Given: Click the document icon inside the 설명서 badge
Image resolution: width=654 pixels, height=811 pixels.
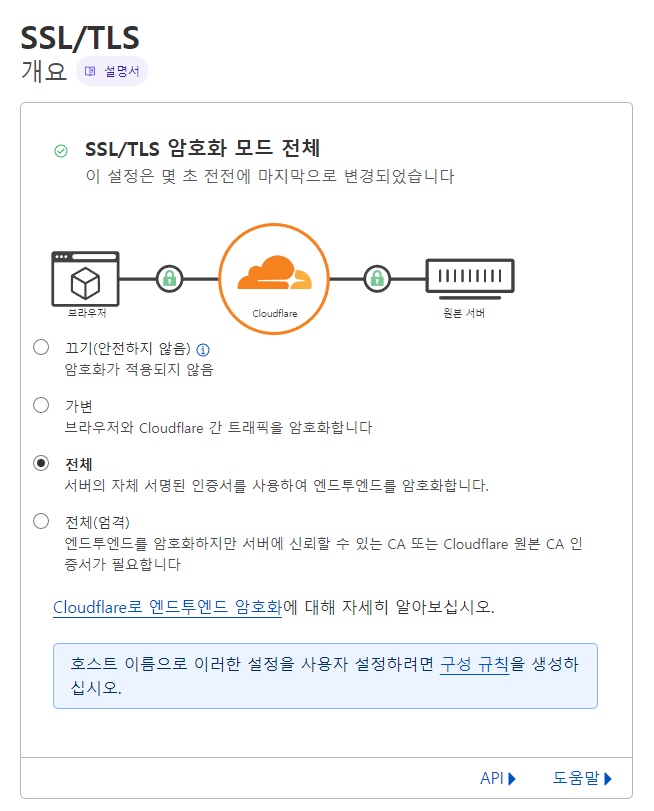Looking at the screenshot, I should 90,71.
